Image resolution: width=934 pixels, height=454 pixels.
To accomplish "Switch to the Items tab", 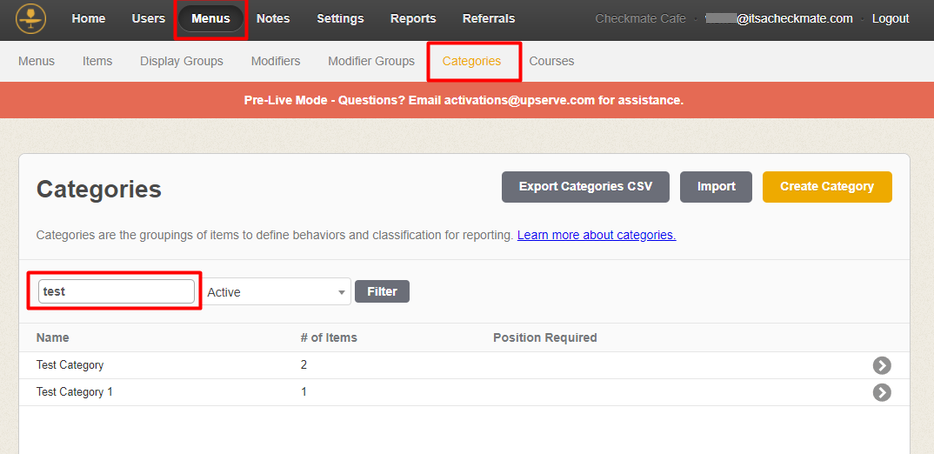I will (x=97, y=61).
